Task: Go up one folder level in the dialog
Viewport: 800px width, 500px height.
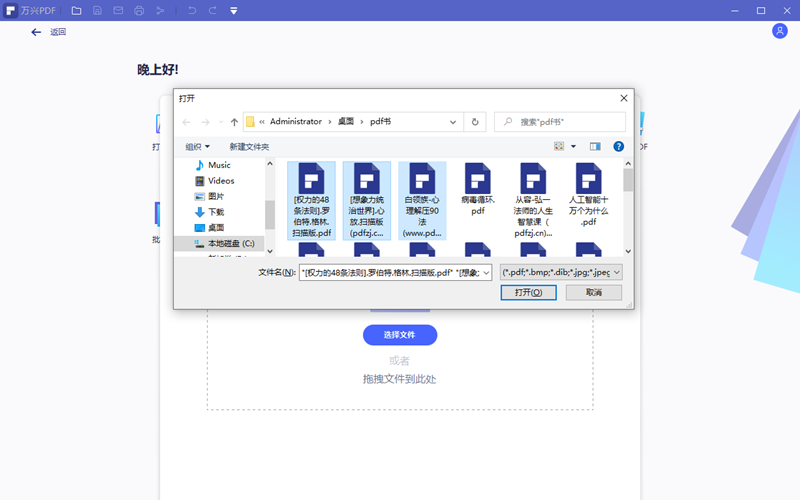Action: (234, 122)
